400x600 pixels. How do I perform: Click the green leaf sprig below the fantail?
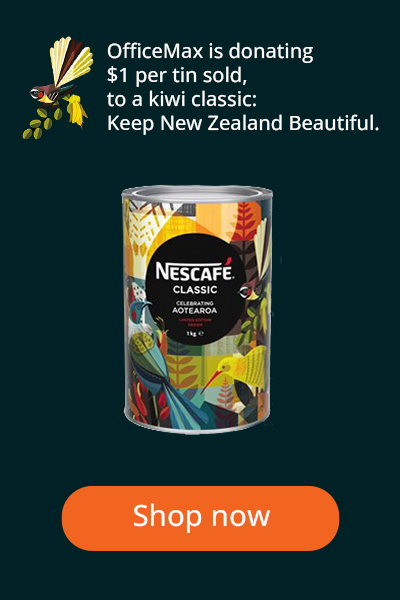pos(42,123)
